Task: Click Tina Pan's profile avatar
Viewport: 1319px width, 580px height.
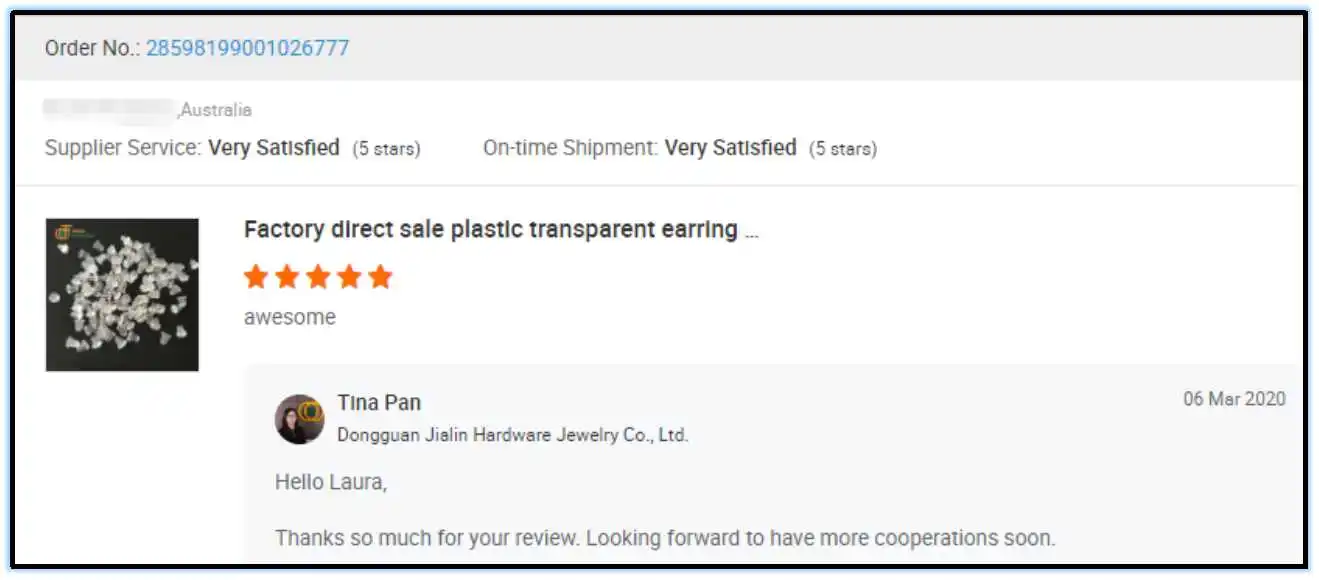Action: point(299,419)
